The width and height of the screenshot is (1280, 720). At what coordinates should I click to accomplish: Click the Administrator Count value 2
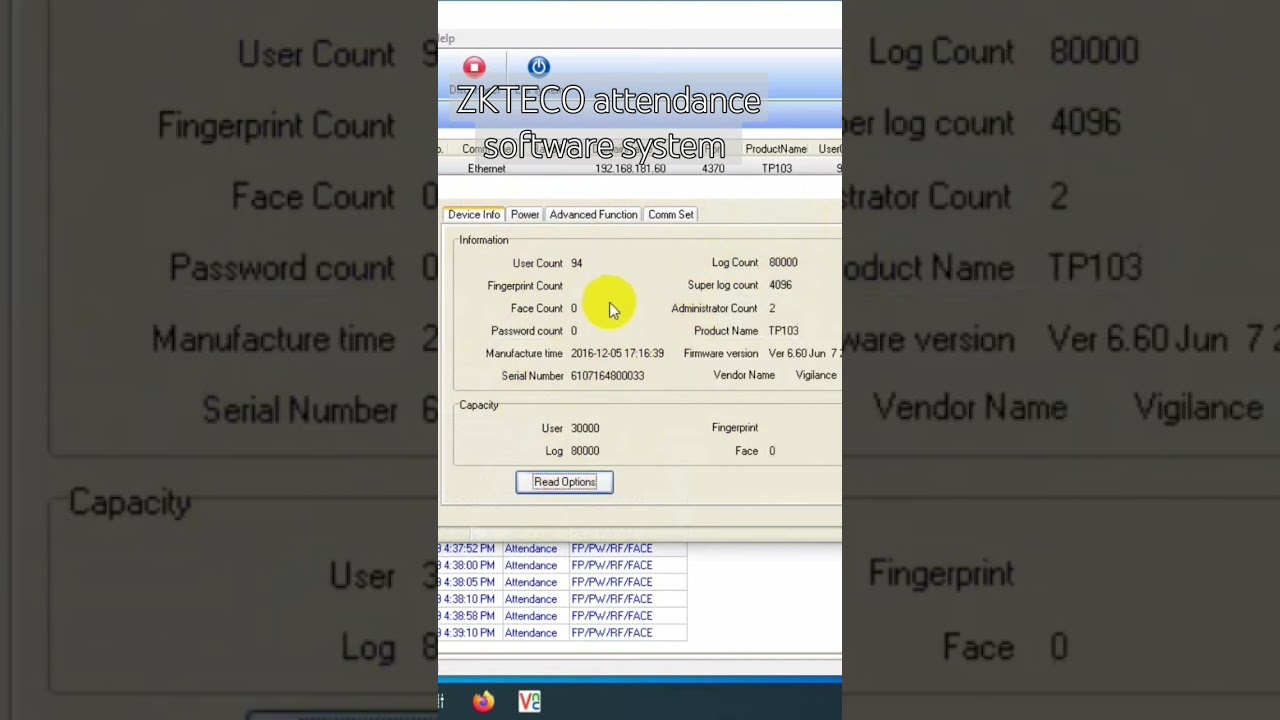(772, 308)
